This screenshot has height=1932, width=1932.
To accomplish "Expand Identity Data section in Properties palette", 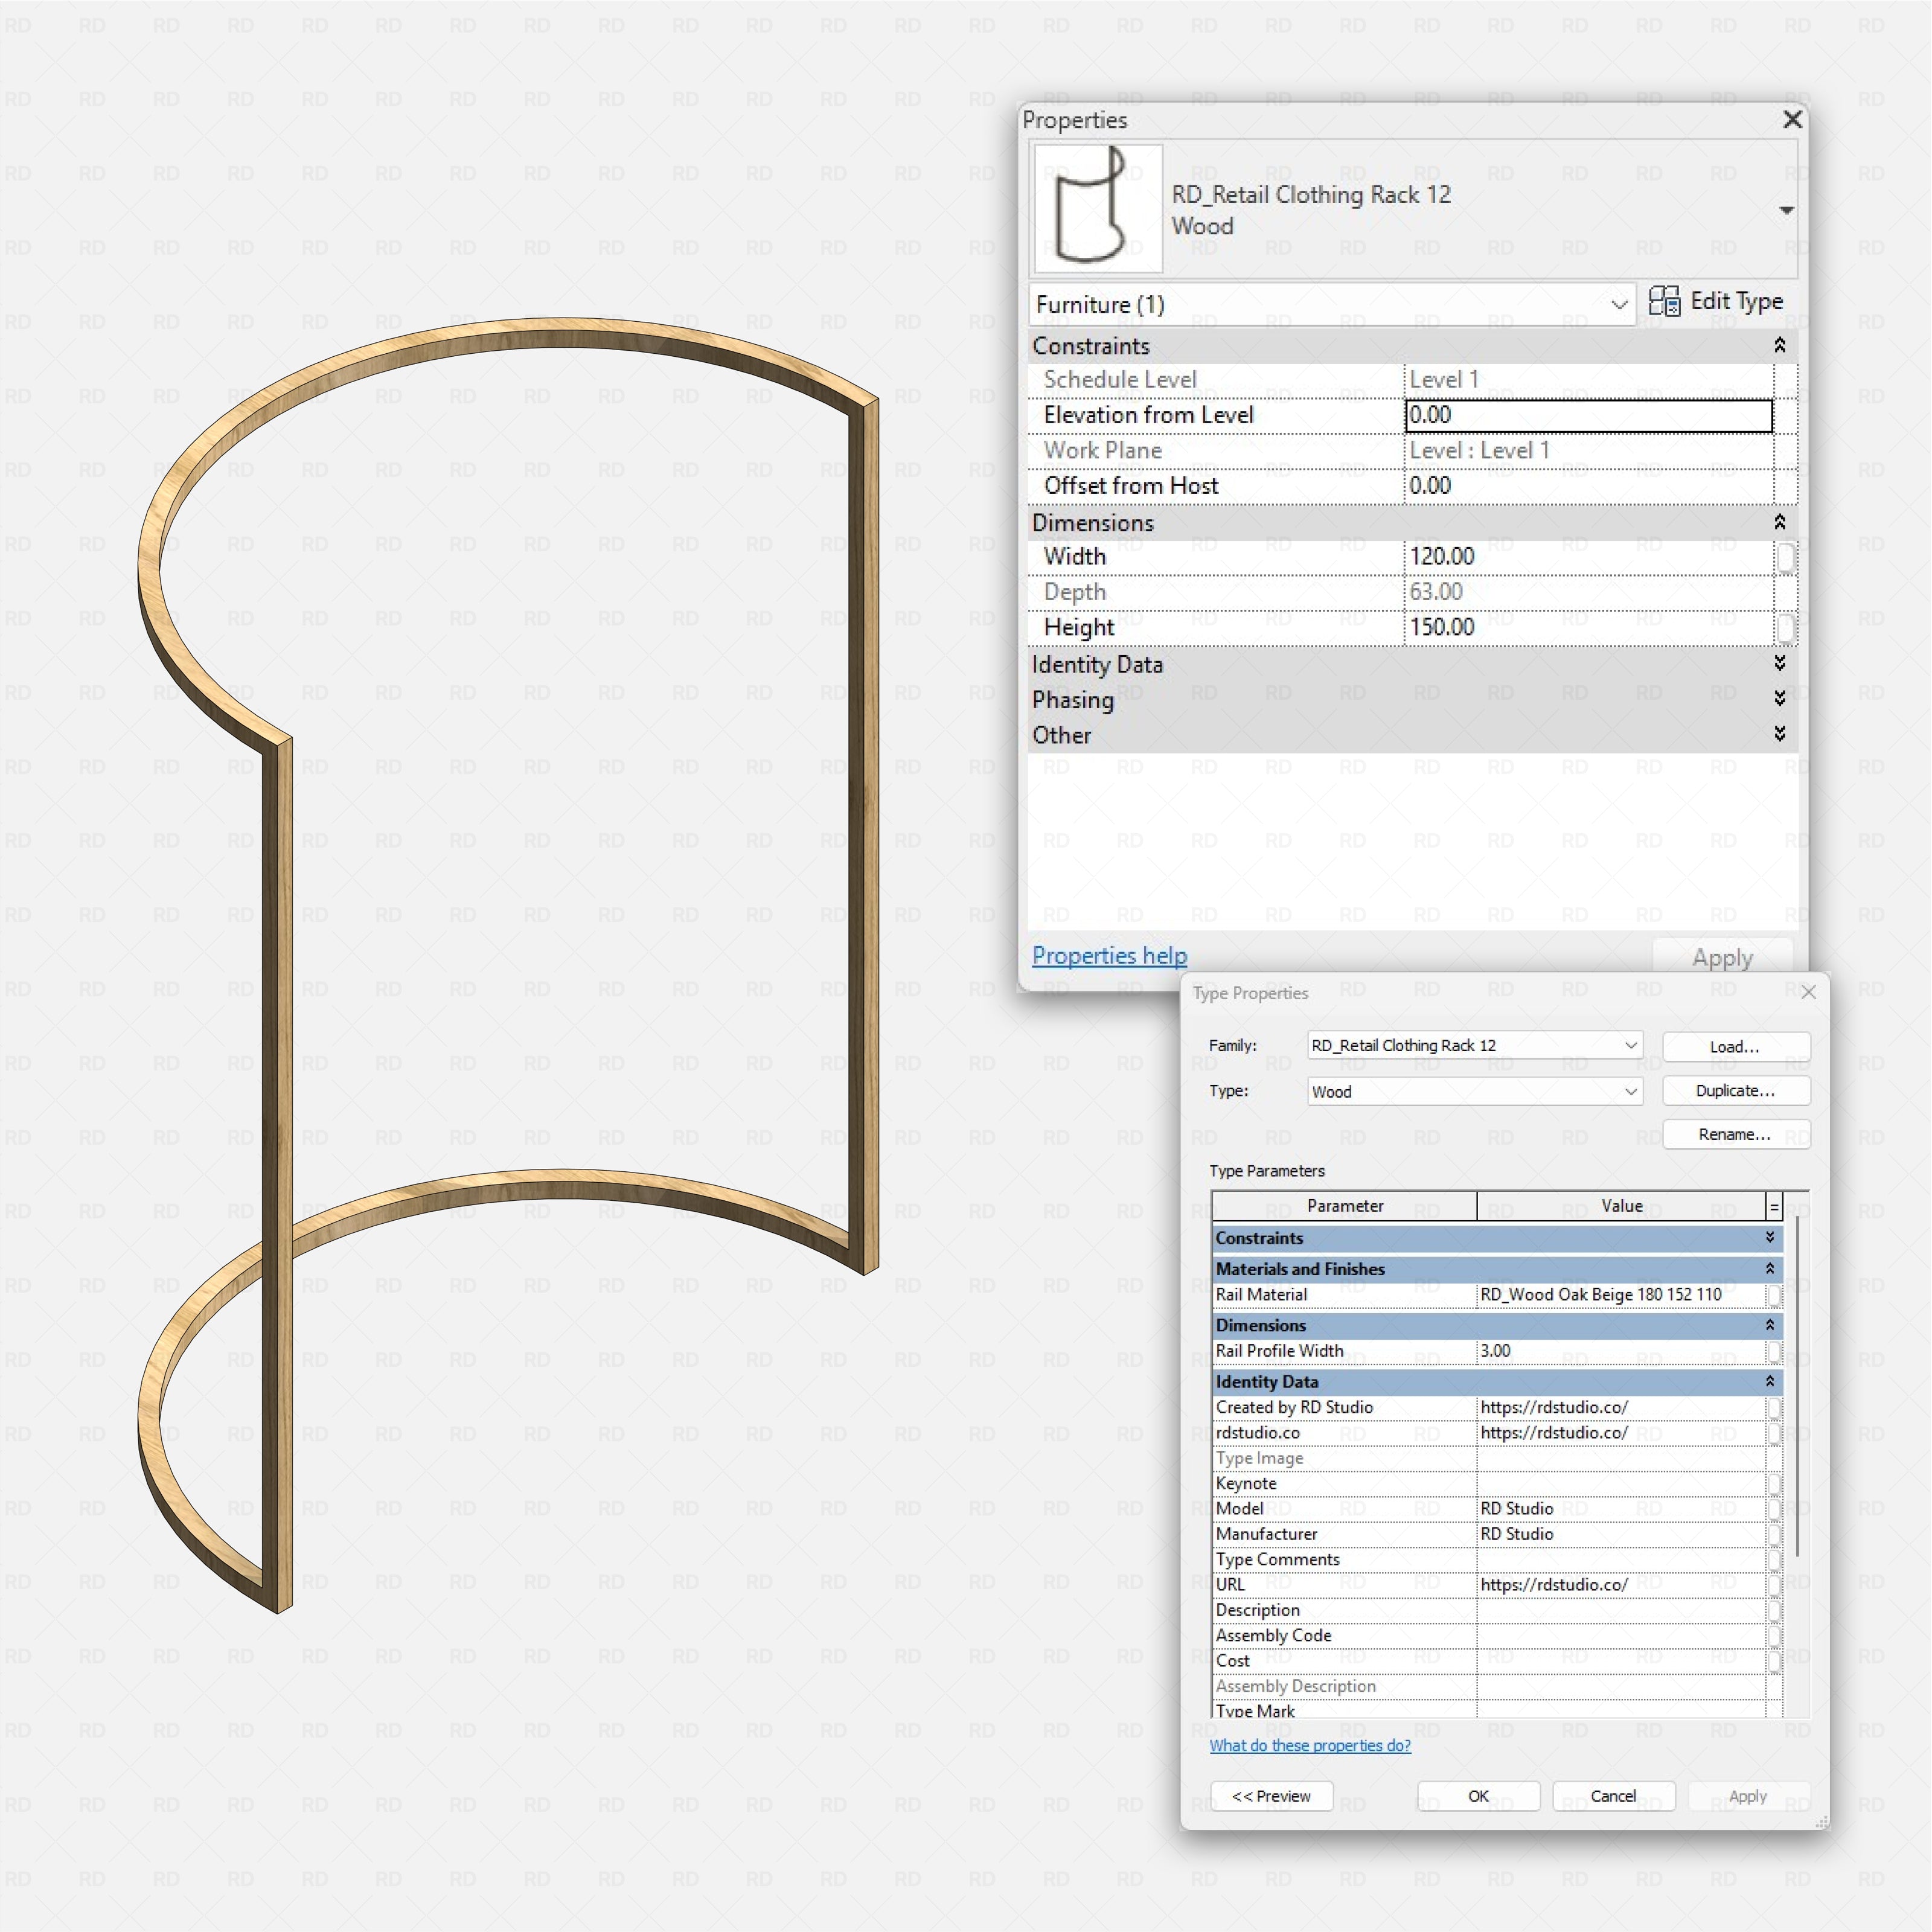I will [x=1779, y=664].
